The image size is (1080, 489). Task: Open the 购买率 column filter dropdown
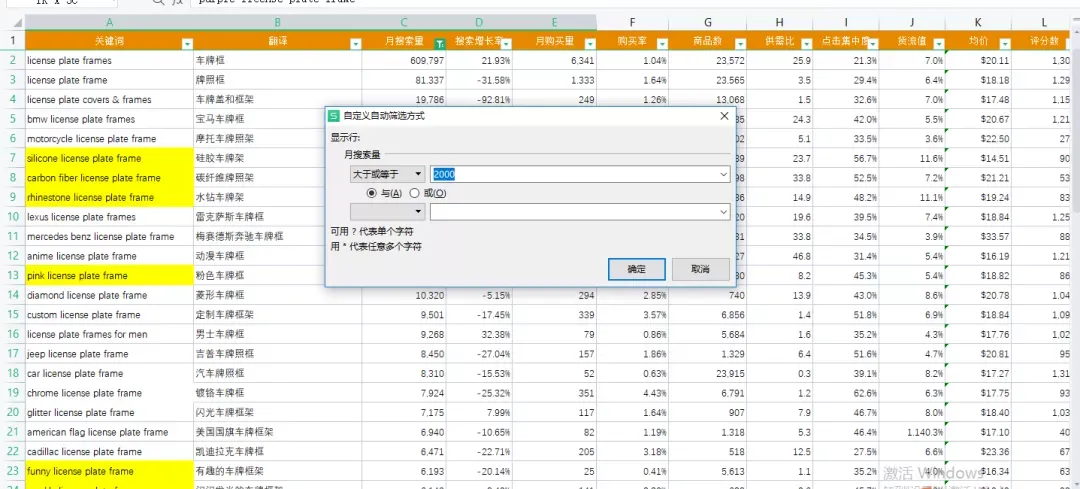662,44
